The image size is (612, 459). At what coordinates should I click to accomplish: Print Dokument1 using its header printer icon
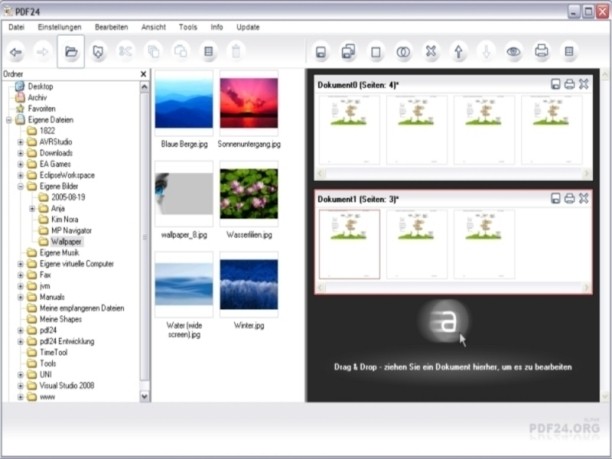pos(569,199)
